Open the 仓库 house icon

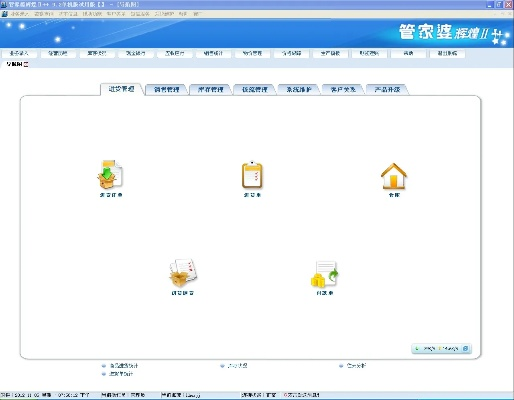(x=394, y=176)
